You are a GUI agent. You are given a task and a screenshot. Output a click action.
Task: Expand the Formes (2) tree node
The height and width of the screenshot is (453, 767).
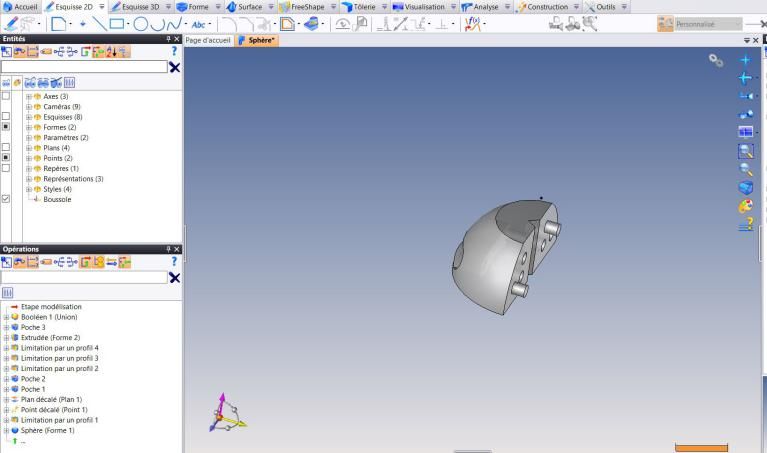[29, 127]
